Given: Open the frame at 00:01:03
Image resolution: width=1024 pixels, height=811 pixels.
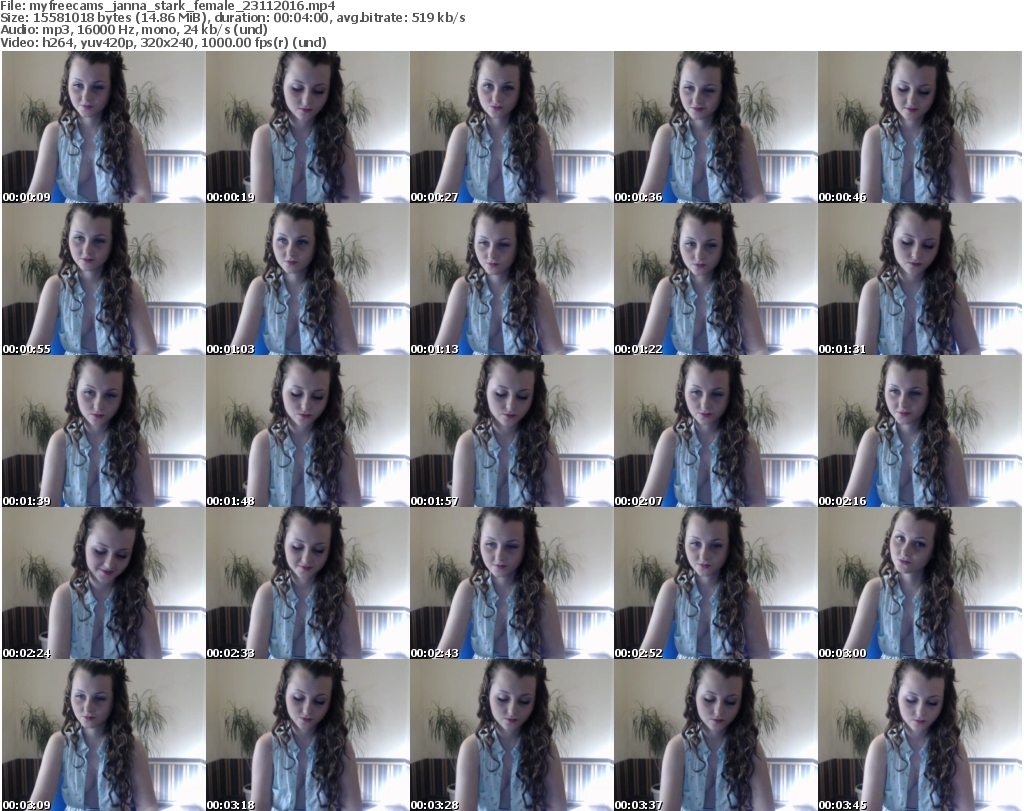Looking at the screenshot, I should coord(308,279).
